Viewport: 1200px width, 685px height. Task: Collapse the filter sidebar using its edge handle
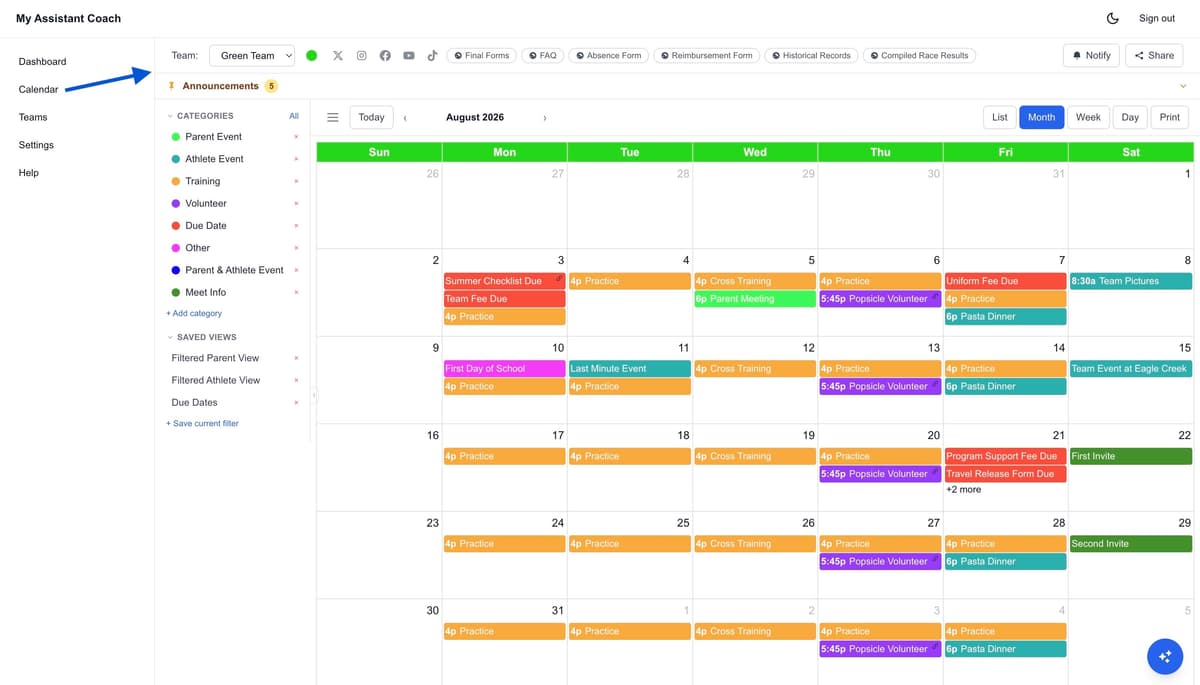pyautogui.click(x=313, y=396)
